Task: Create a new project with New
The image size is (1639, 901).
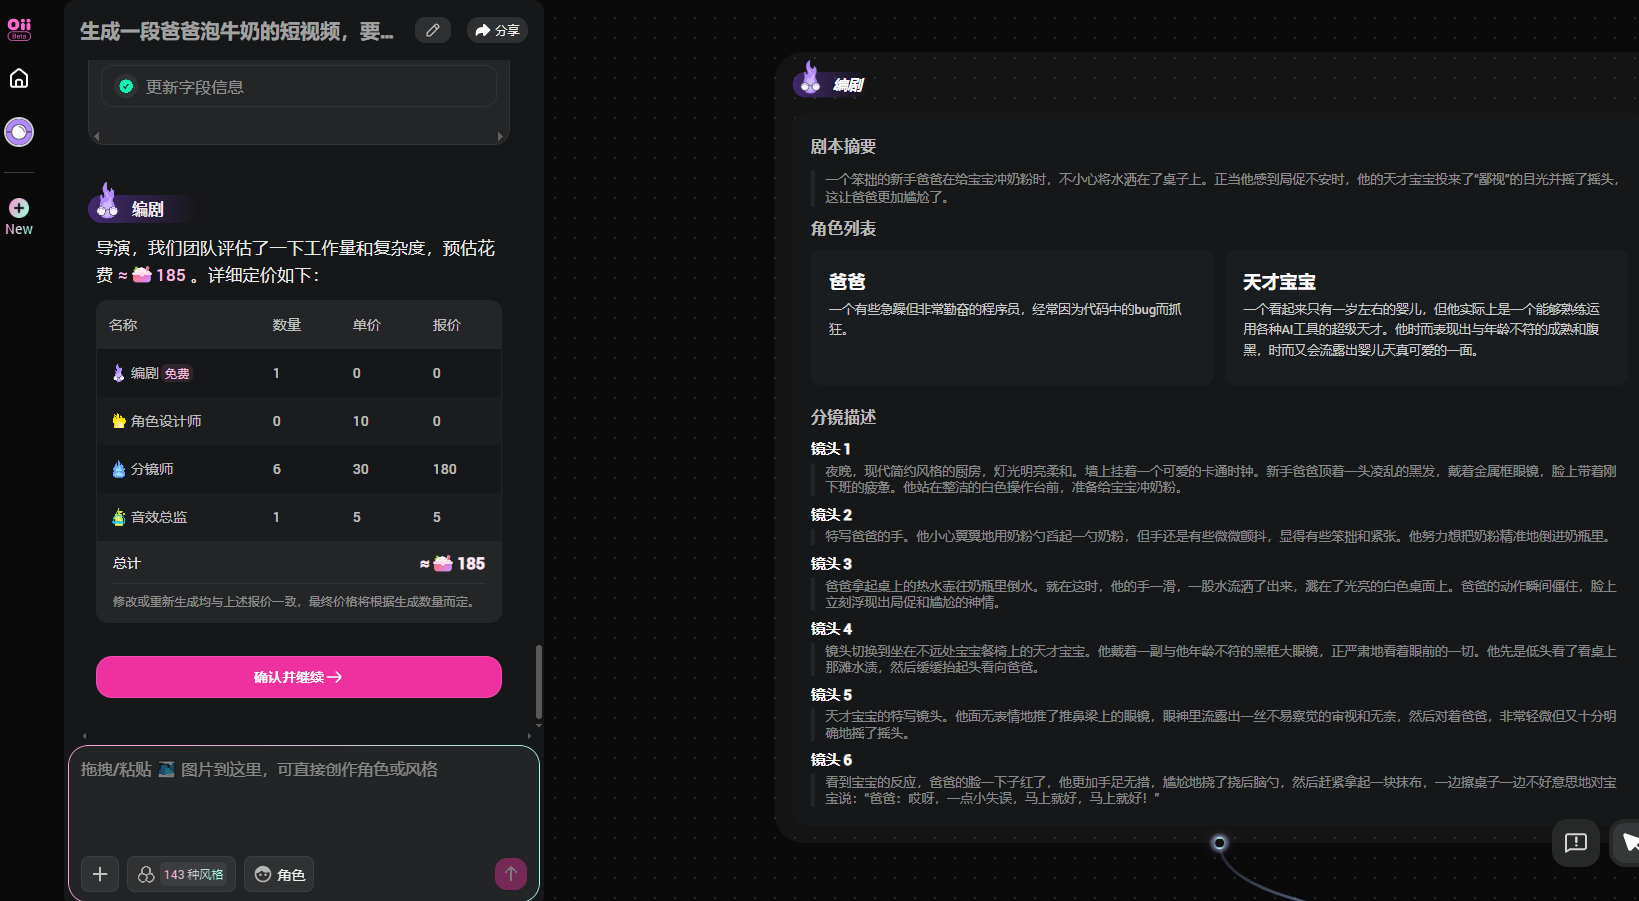Action: 19,215
